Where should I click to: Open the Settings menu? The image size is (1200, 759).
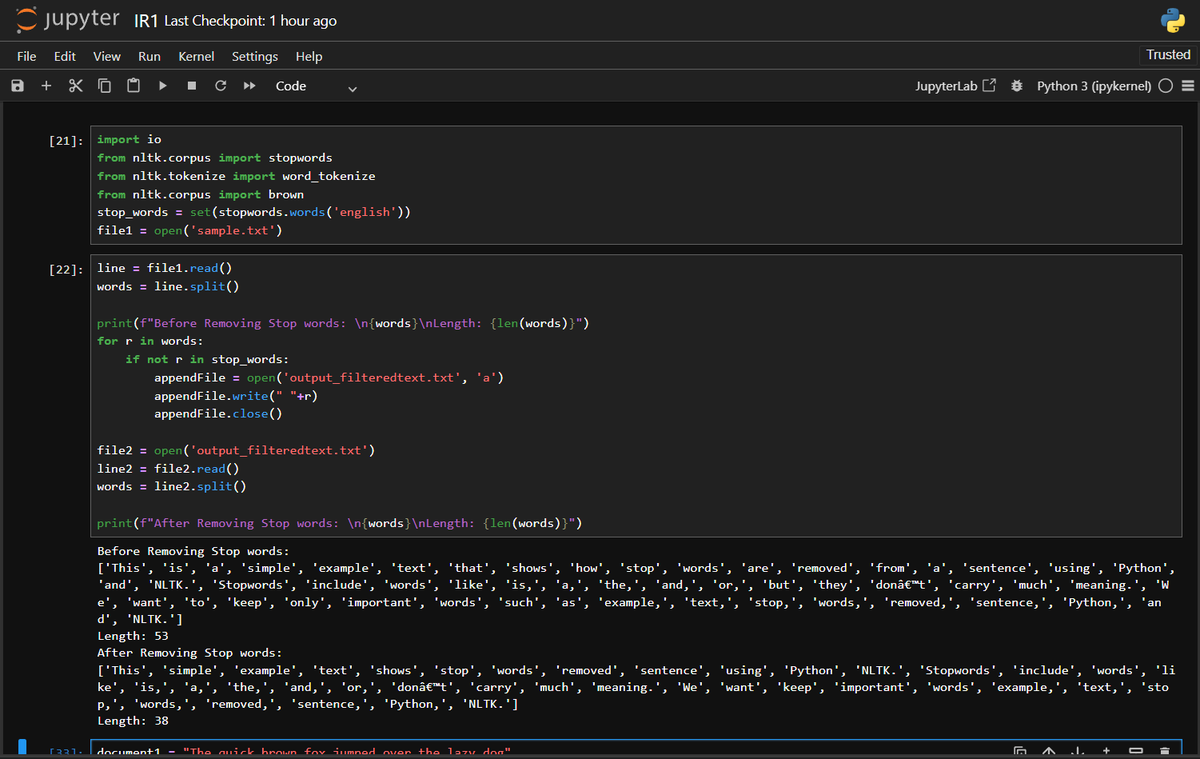coord(255,56)
